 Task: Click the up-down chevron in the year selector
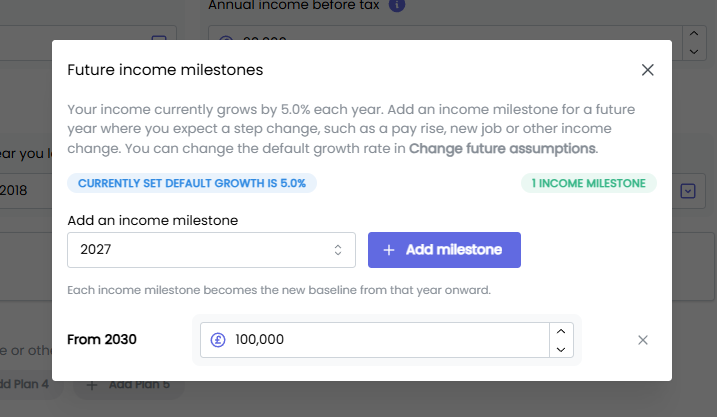point(337,250)
